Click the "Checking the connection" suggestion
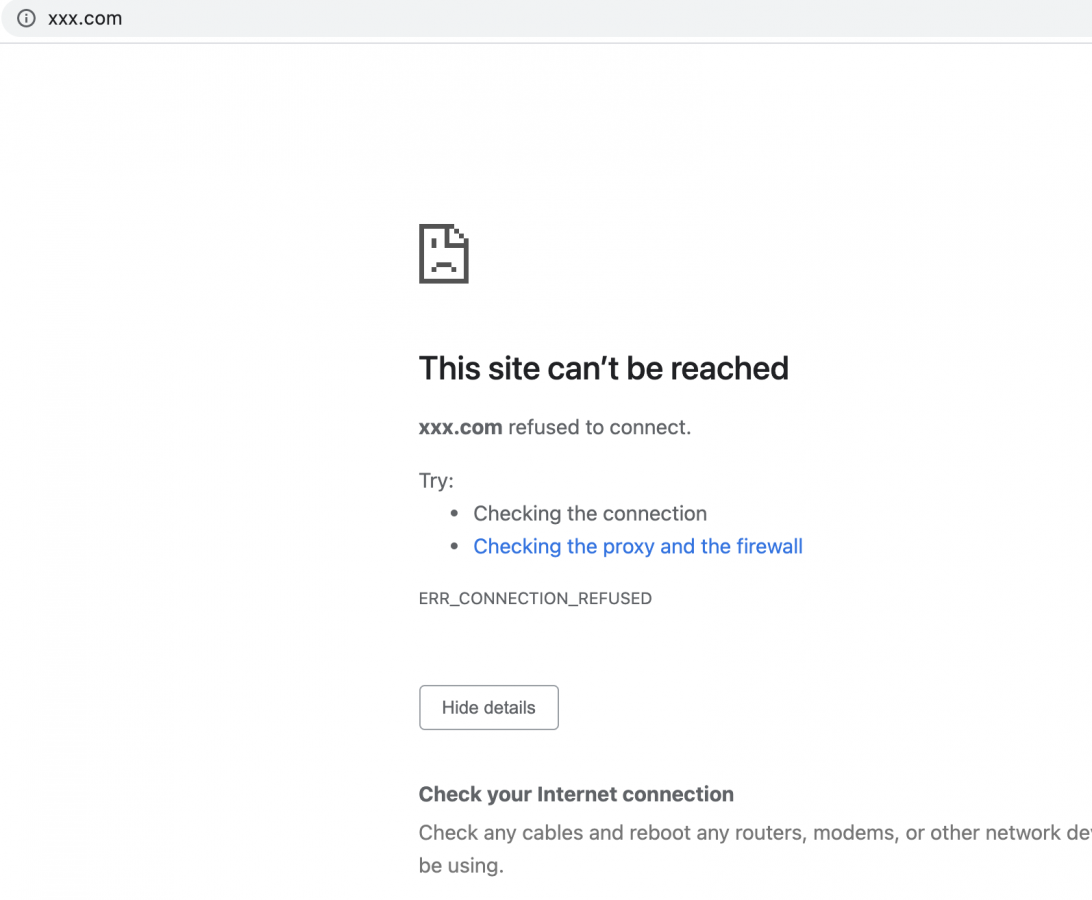This screenshot has height=900, width=1092. tap(590, 513)
